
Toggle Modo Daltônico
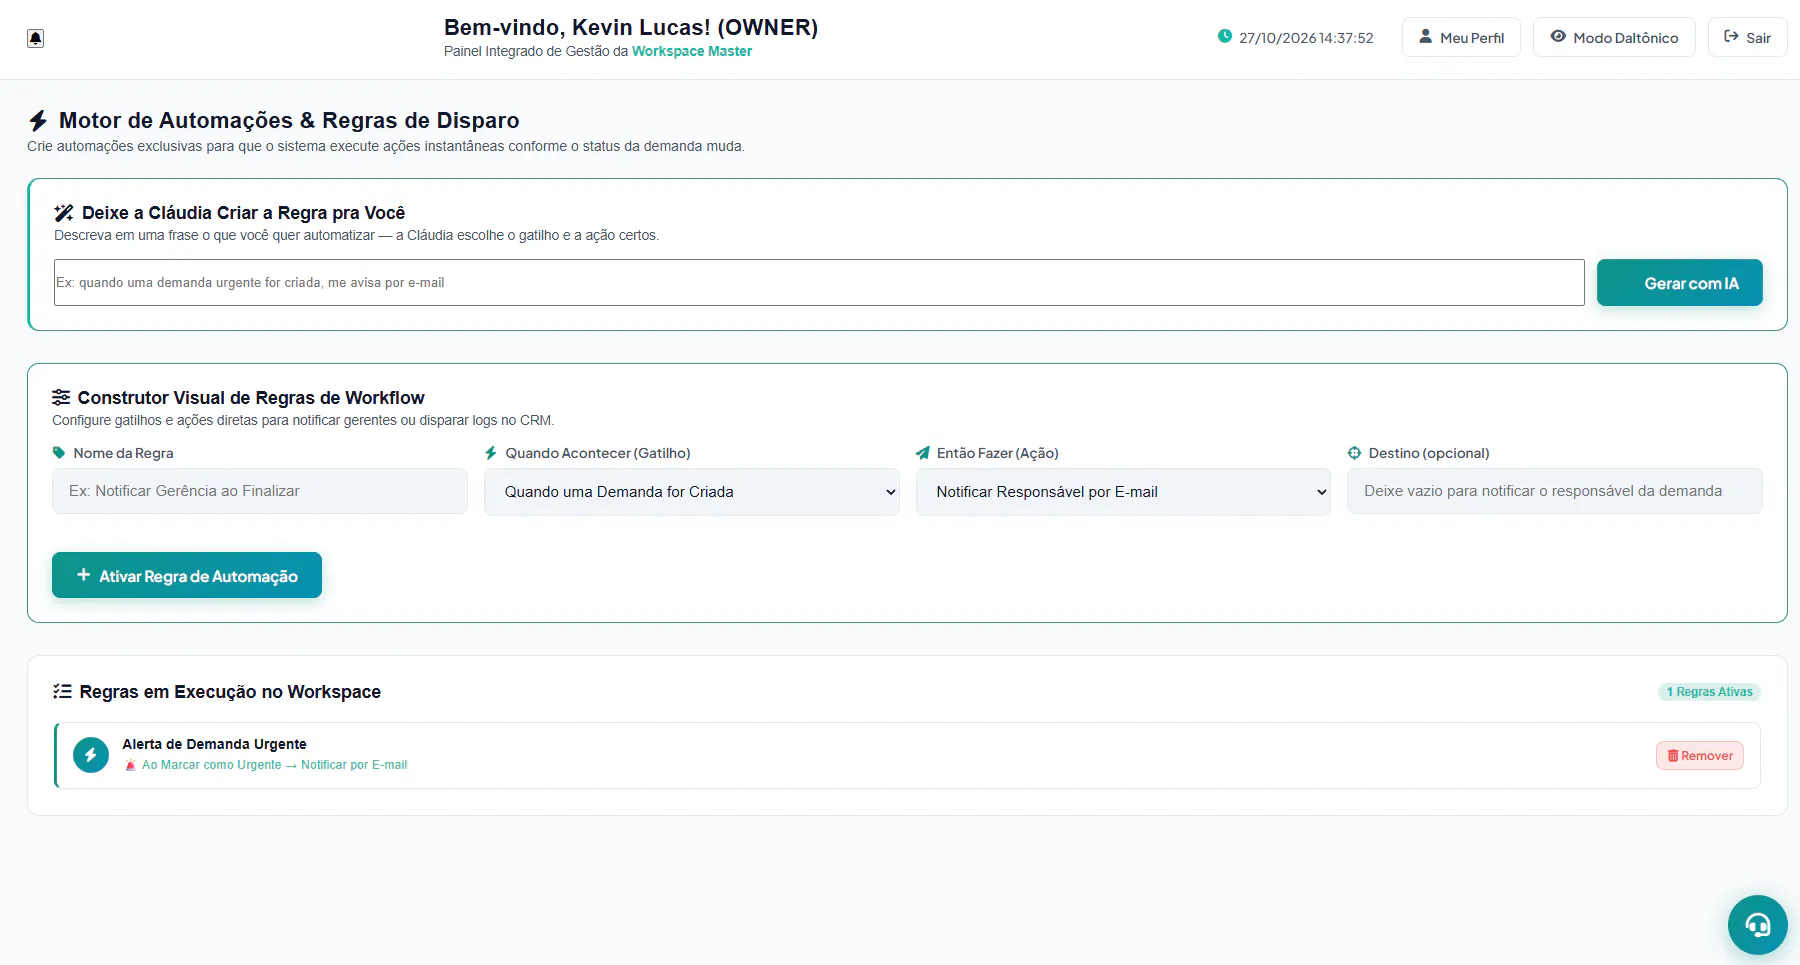tap(1614, 37)
